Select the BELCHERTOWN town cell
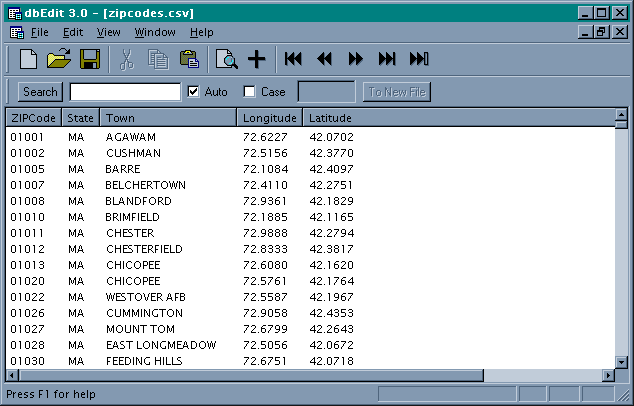Screen dimensions: 634x406 (146, 185)
